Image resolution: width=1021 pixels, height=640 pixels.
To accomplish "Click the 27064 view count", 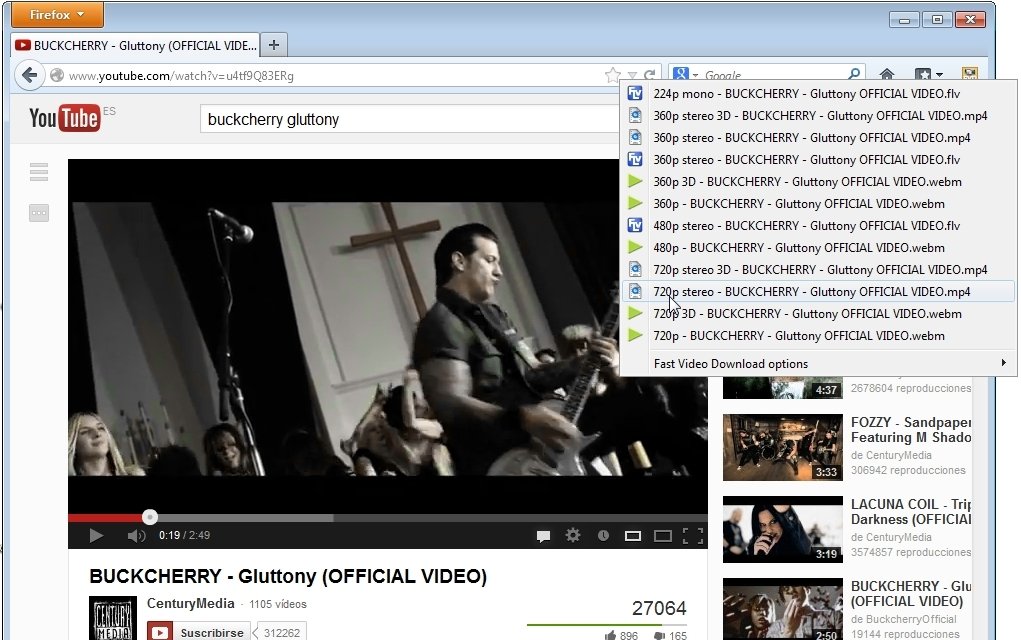I will pos(659,608).
